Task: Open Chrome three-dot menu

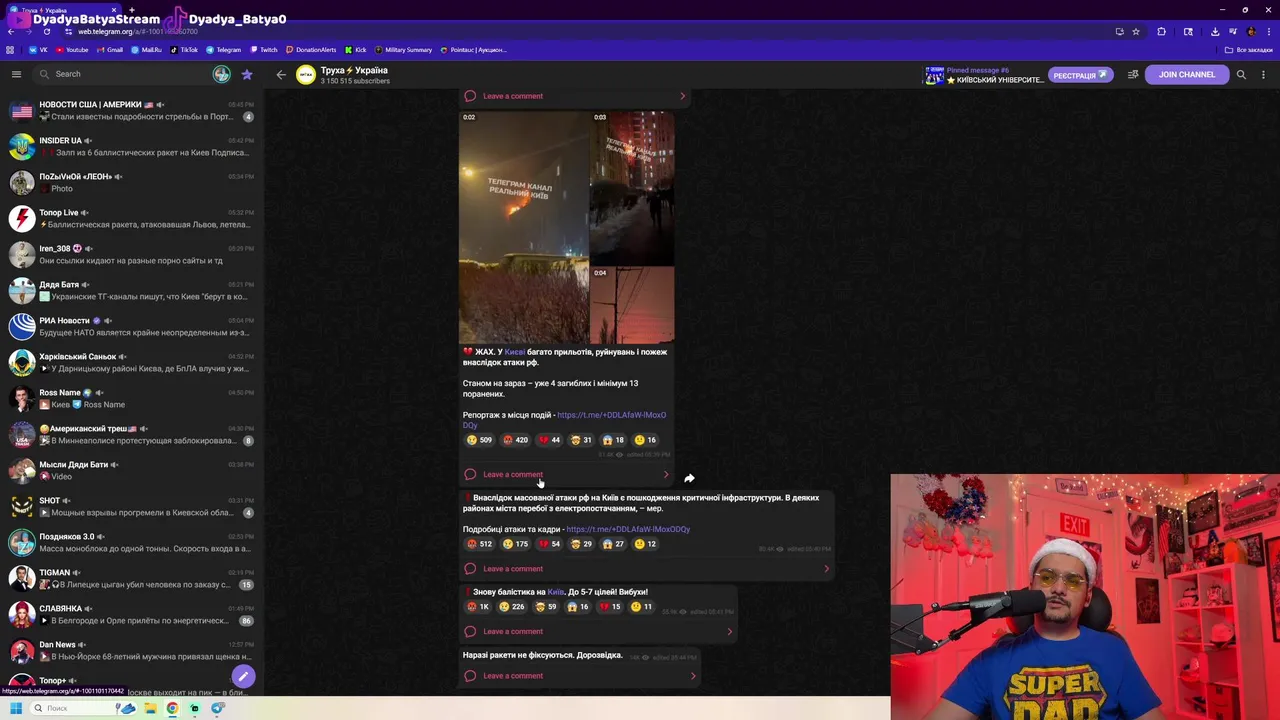Action: tap(1268, 31)
